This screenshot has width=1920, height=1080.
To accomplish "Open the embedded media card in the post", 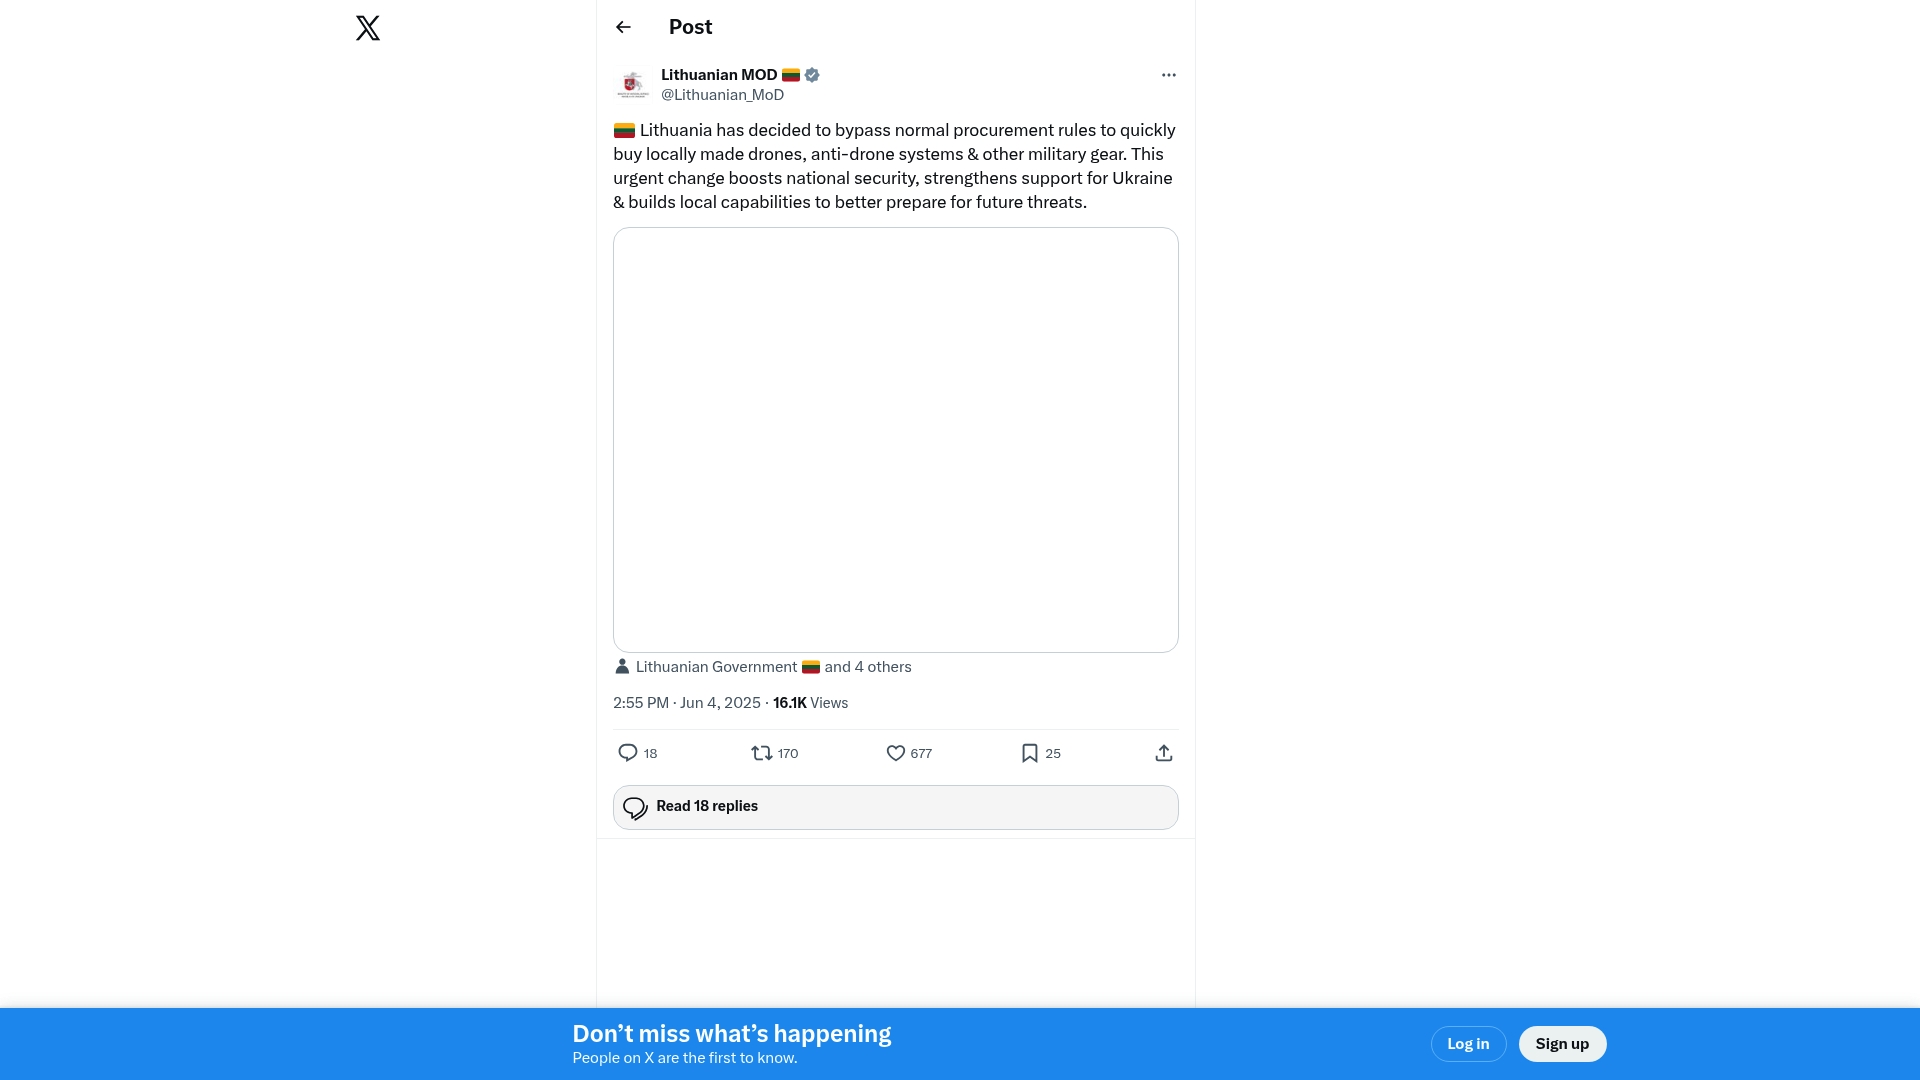I will point(895,440).
